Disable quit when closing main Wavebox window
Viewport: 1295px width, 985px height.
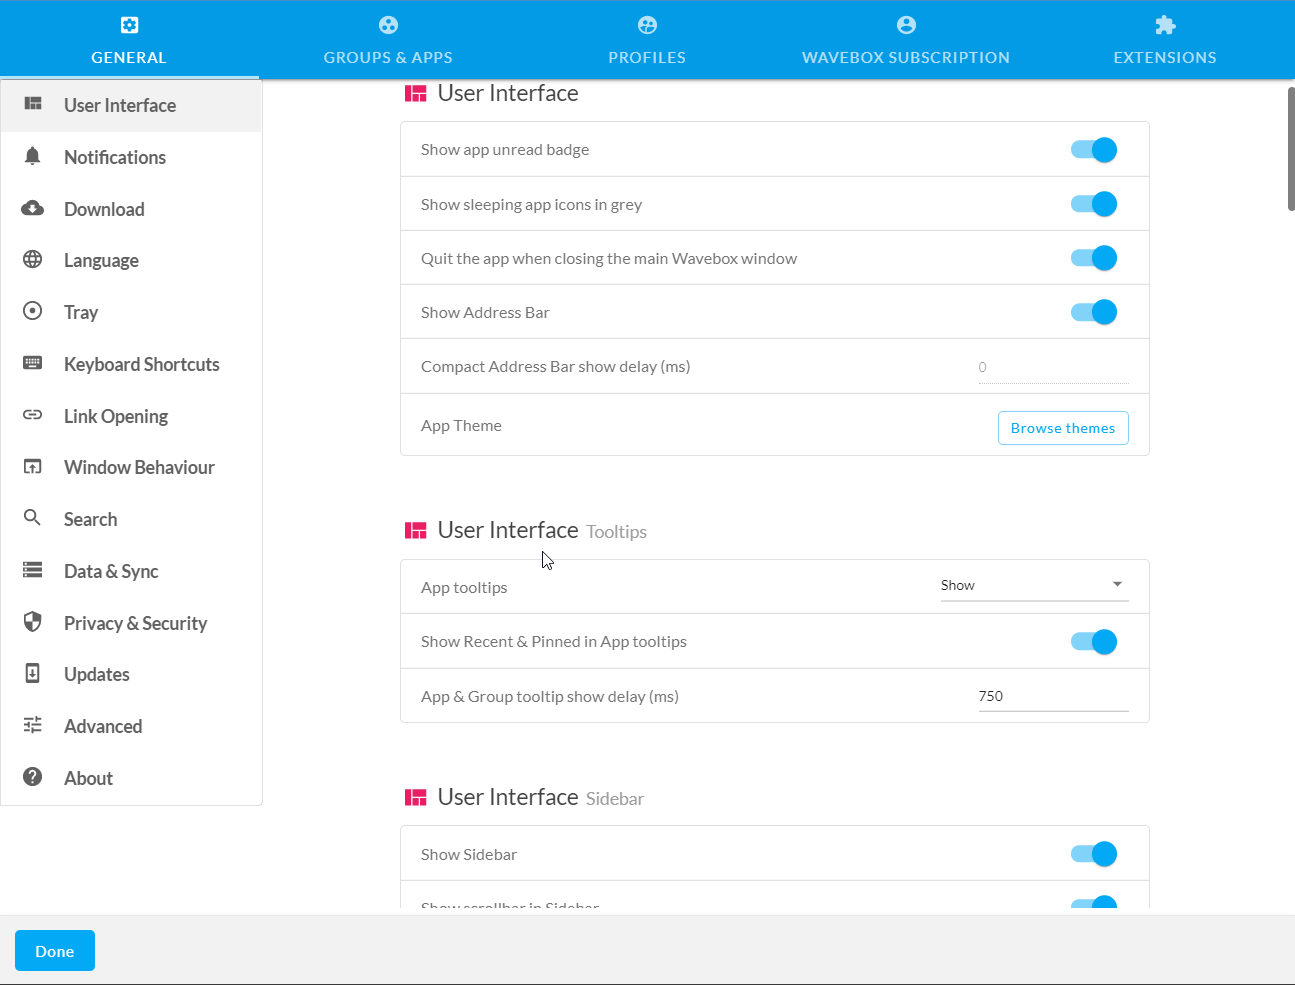coord(1094,258)
